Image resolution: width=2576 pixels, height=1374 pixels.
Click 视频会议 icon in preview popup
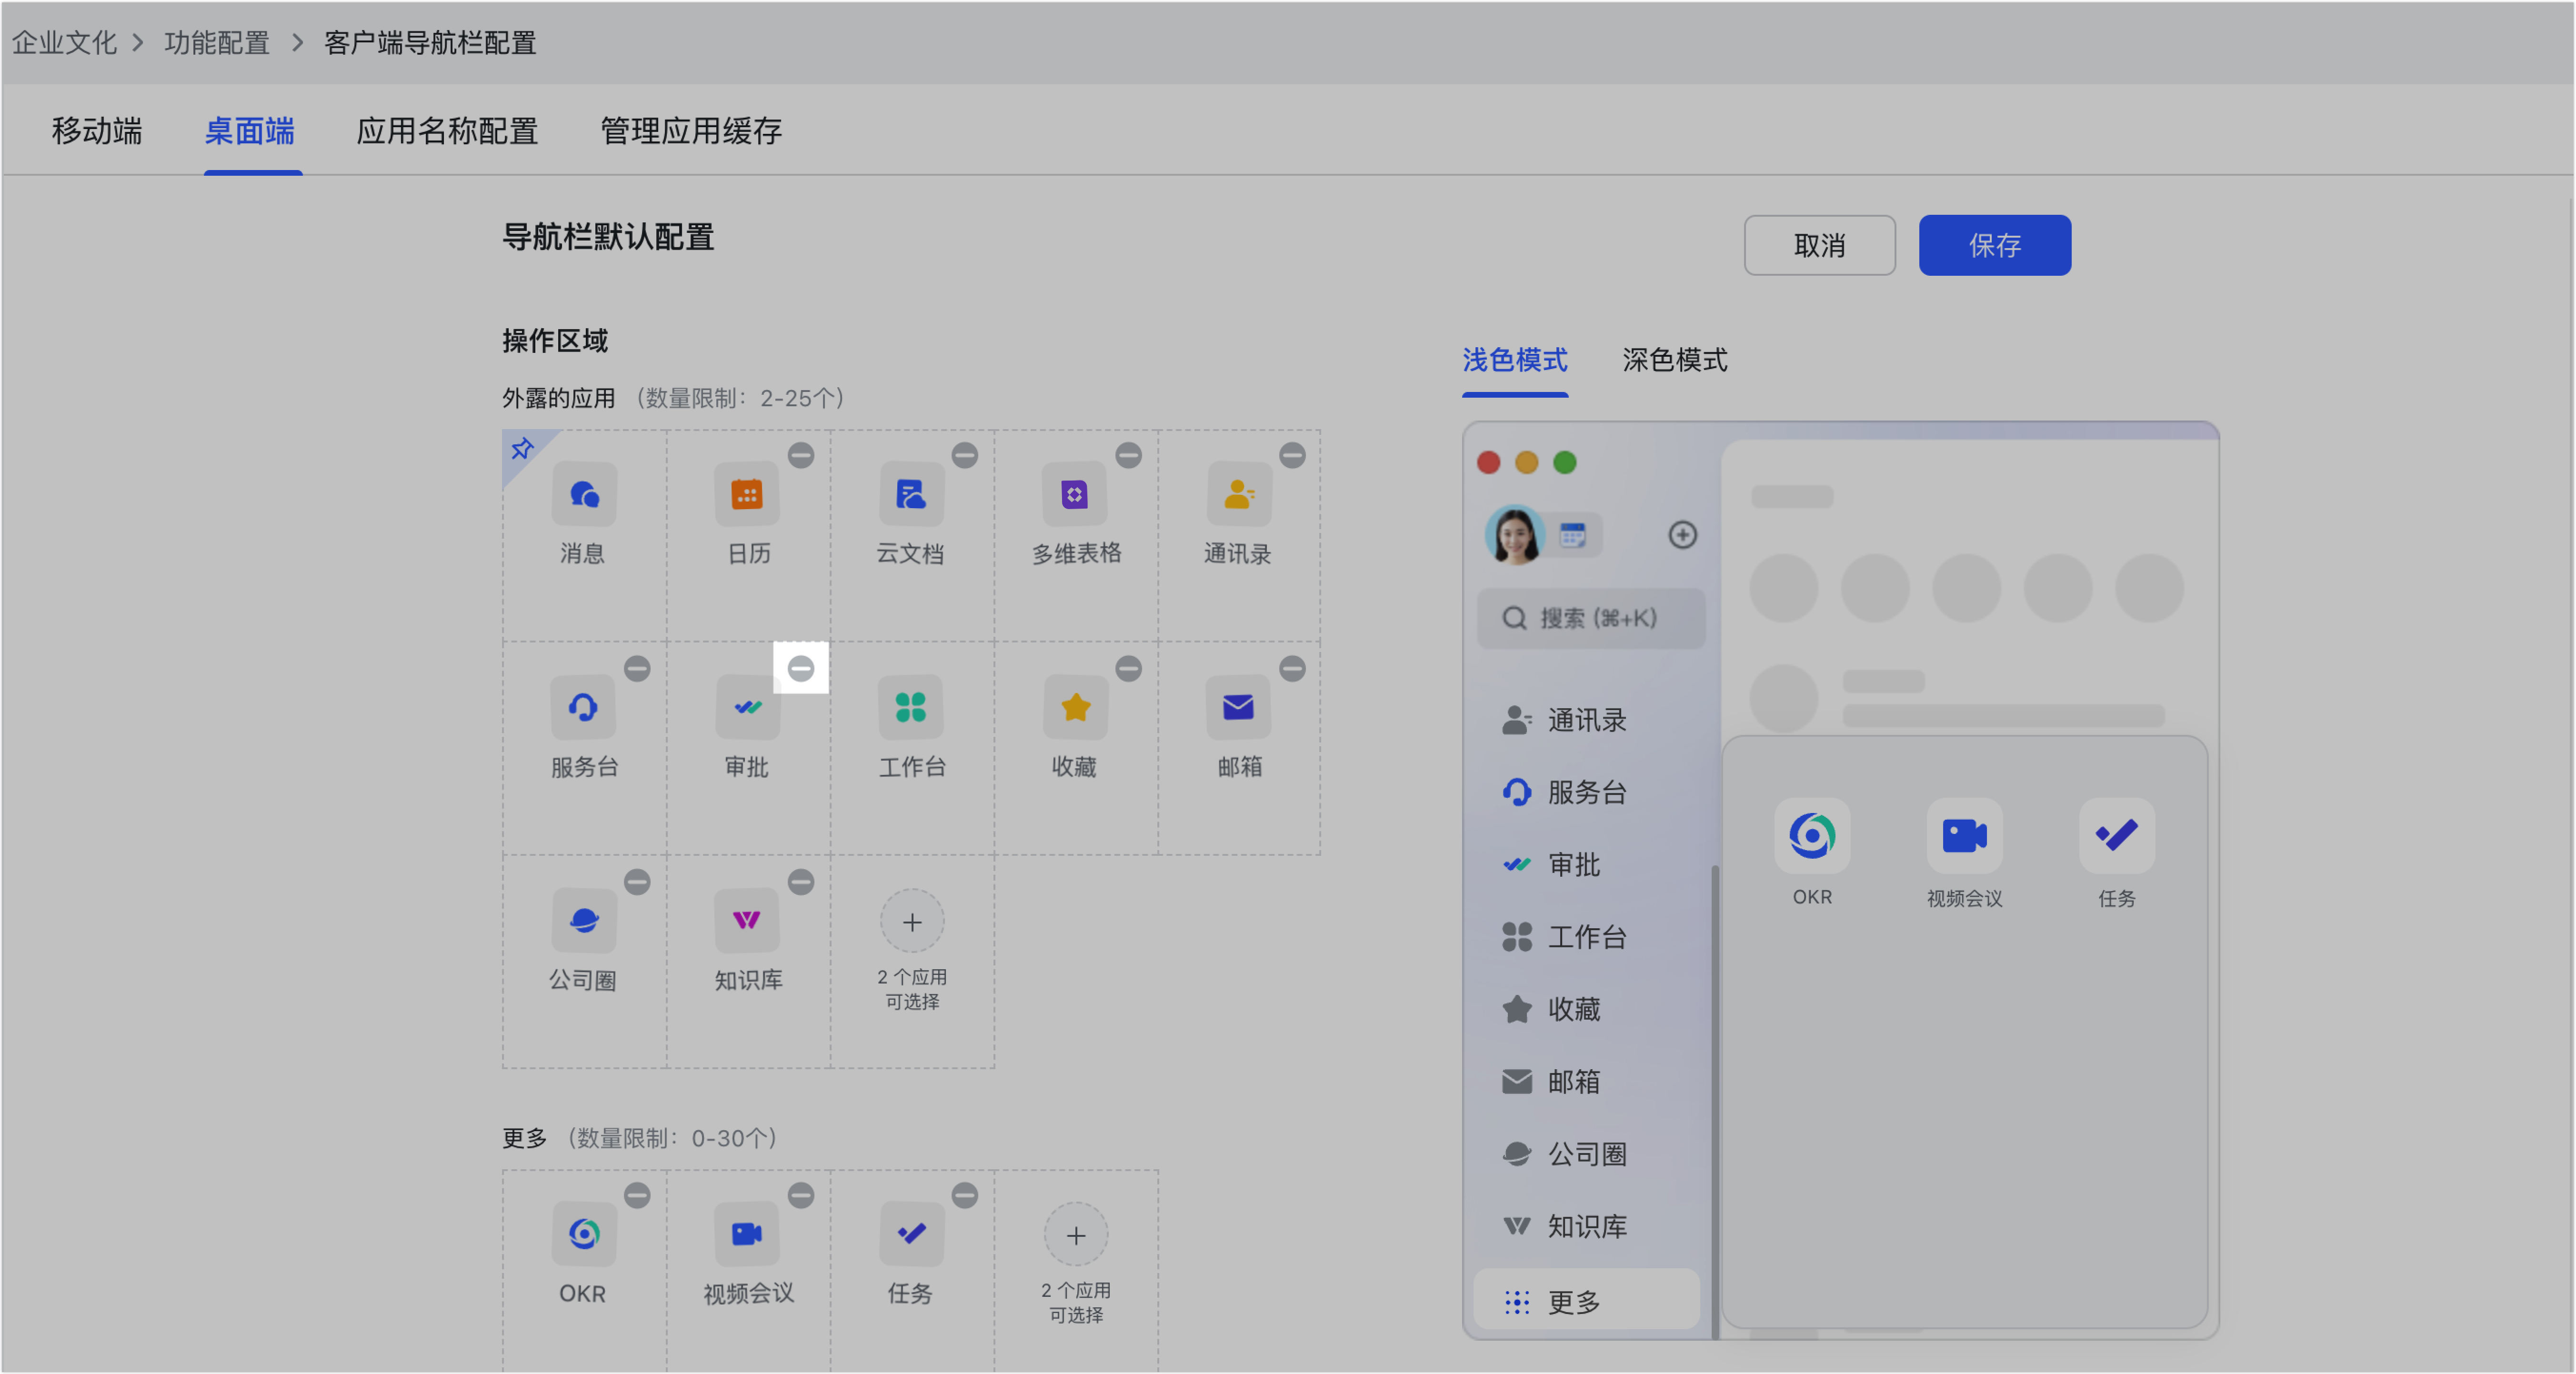click(1965, 836)
